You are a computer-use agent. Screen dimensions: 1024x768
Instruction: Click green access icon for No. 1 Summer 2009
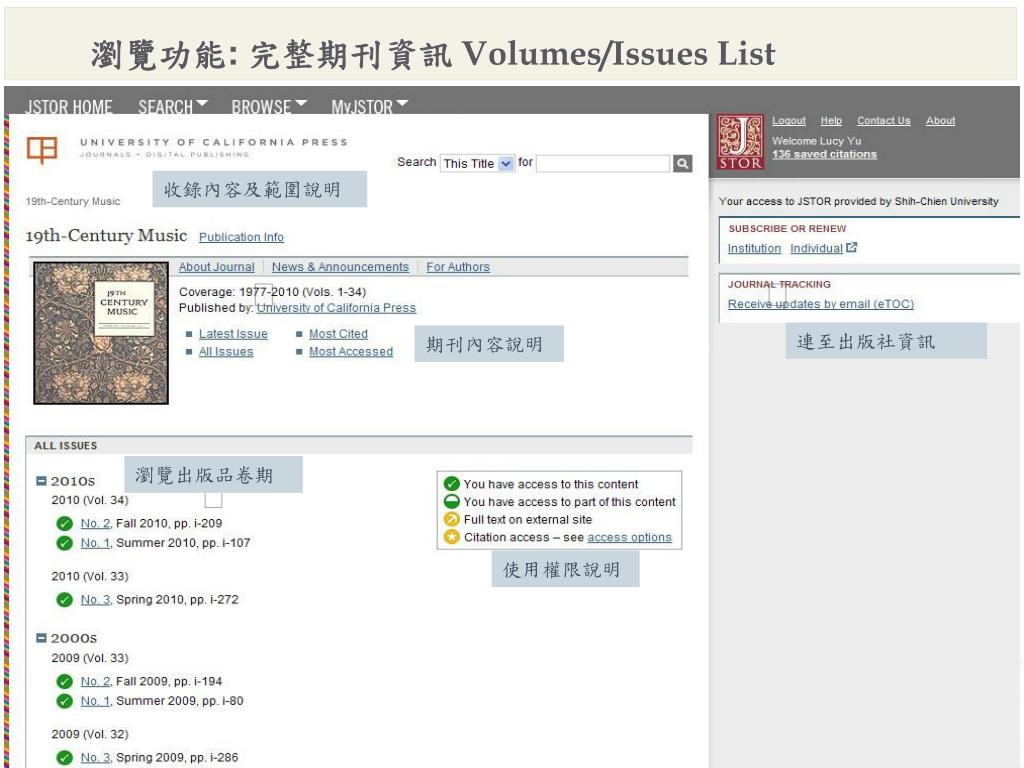64,701
